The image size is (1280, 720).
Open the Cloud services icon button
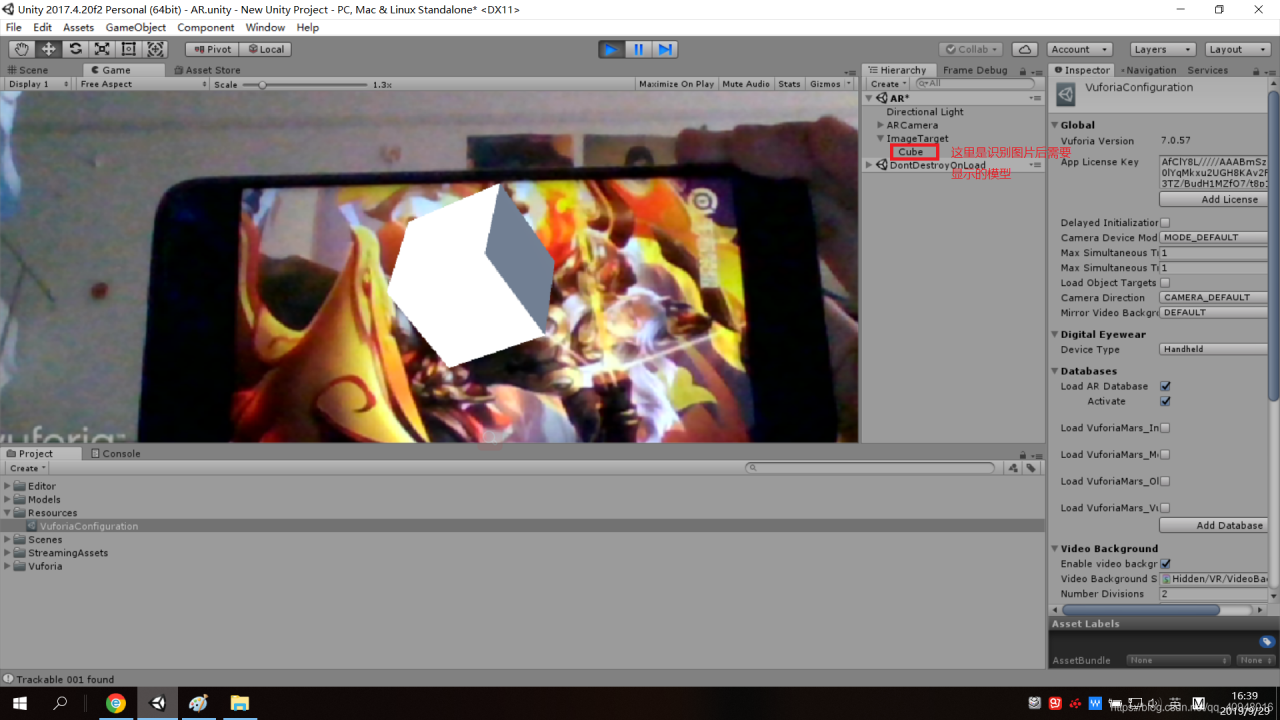coord(1024,49)
